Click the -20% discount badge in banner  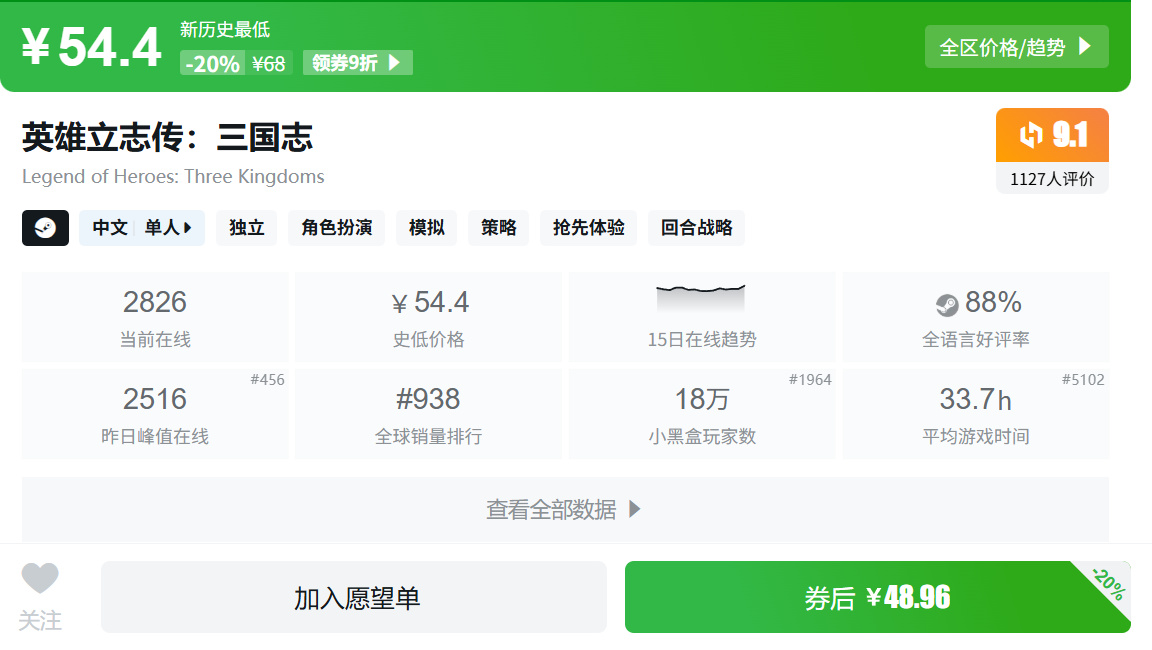[x=212, y=63]
